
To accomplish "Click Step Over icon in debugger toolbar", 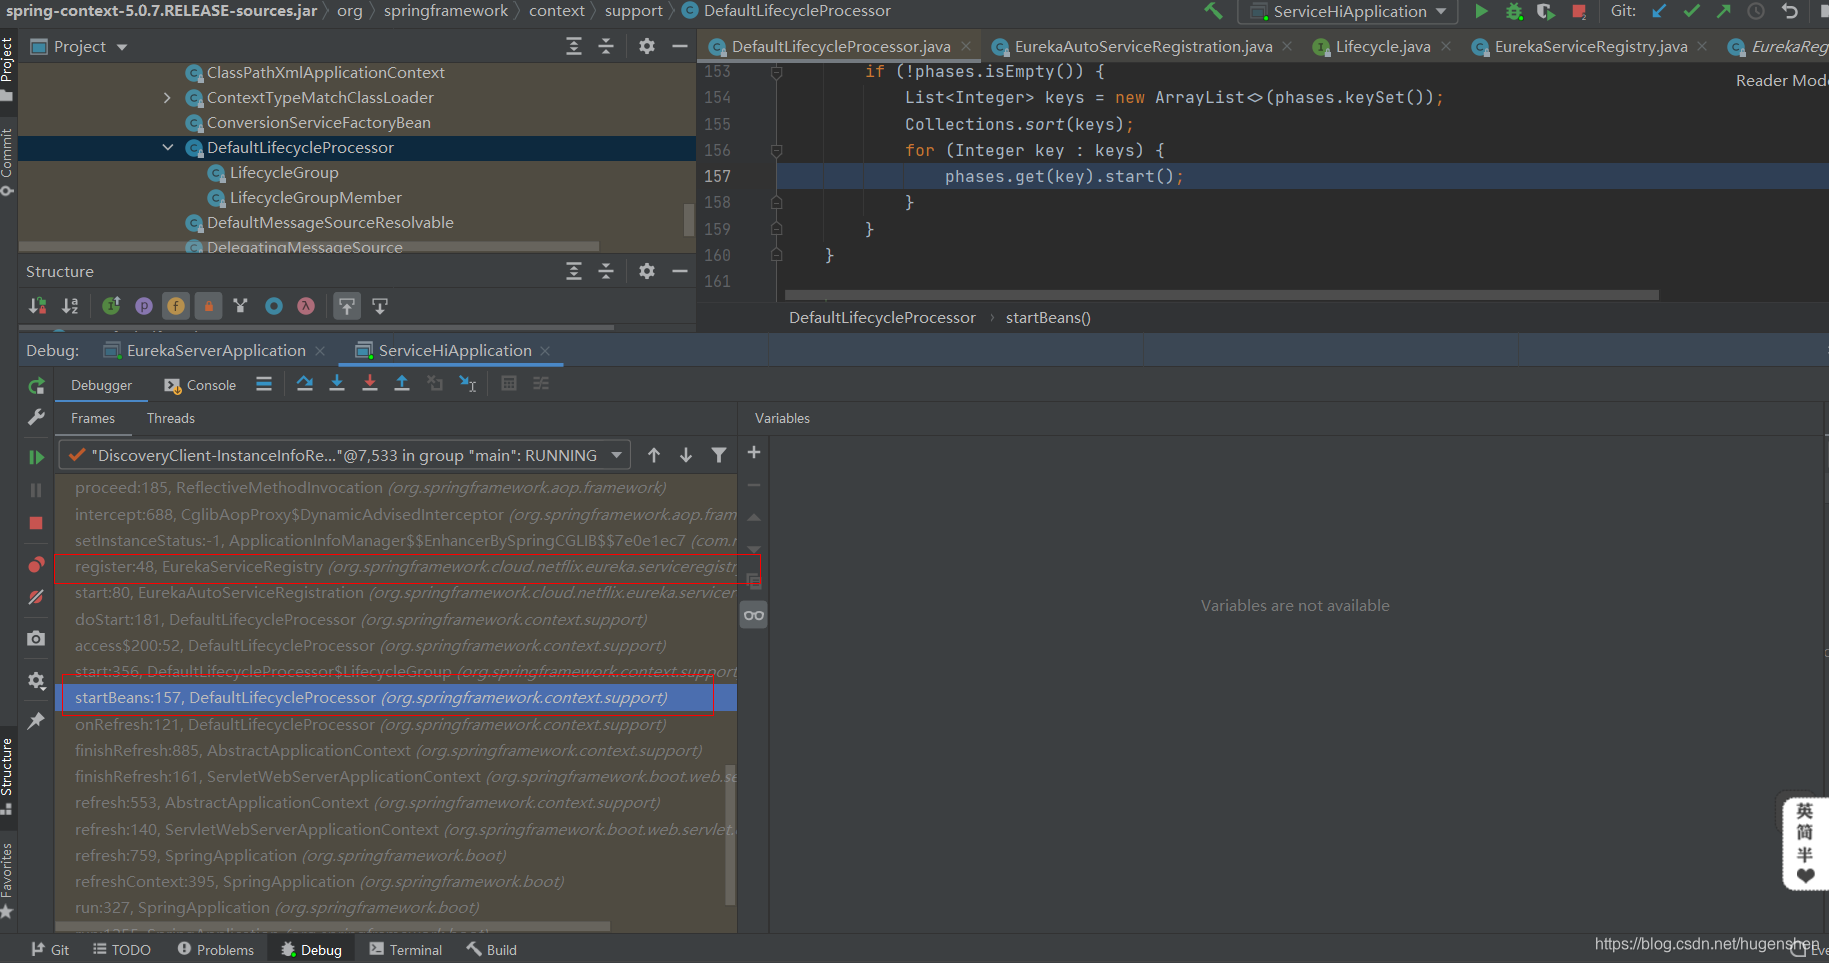I will pyautogui.click(x=305, y=383).
